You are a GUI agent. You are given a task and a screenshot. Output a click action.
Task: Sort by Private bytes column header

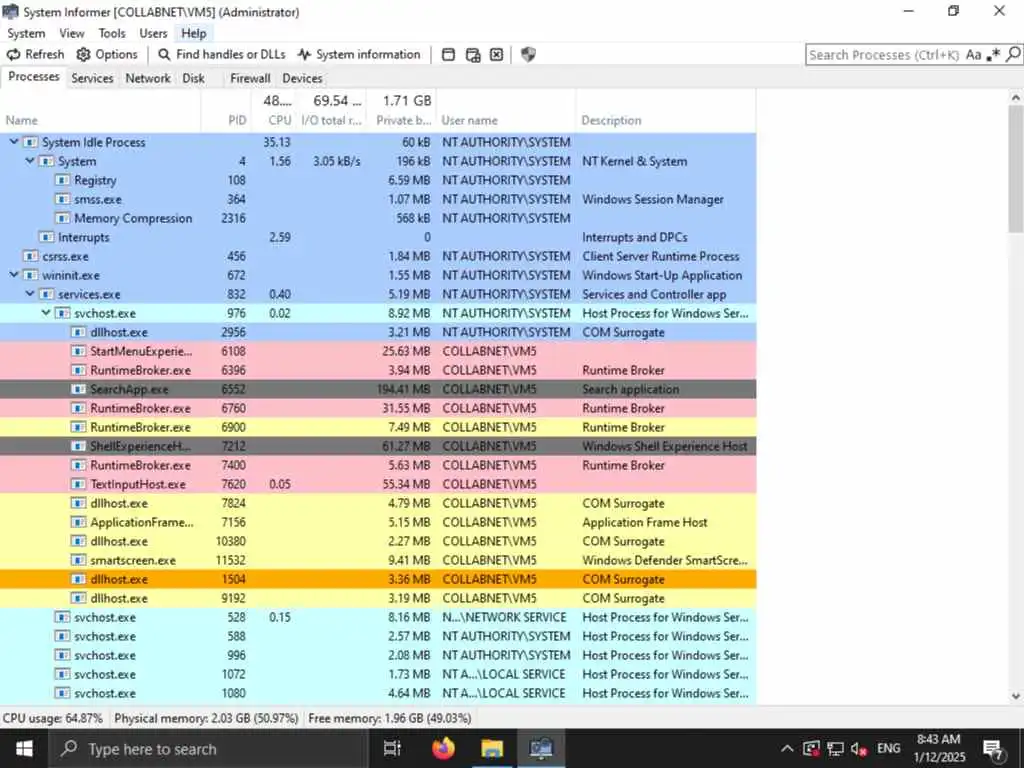click(401, 120)
